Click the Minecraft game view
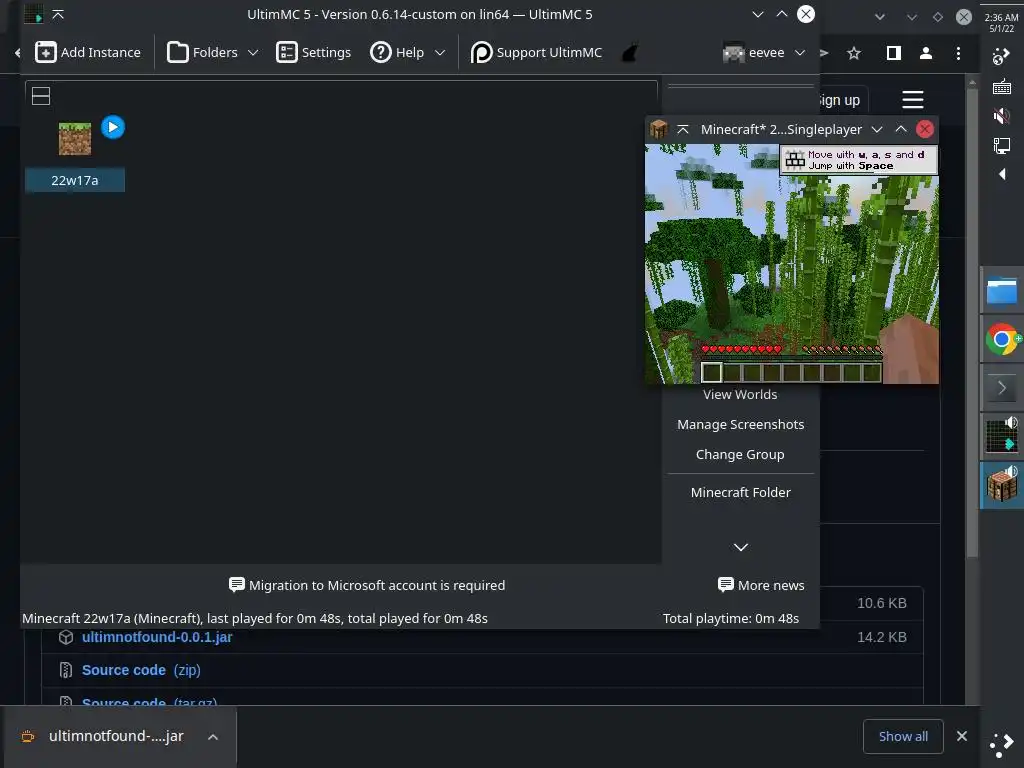The image size is (1024, 768). [x=792, y=263]
